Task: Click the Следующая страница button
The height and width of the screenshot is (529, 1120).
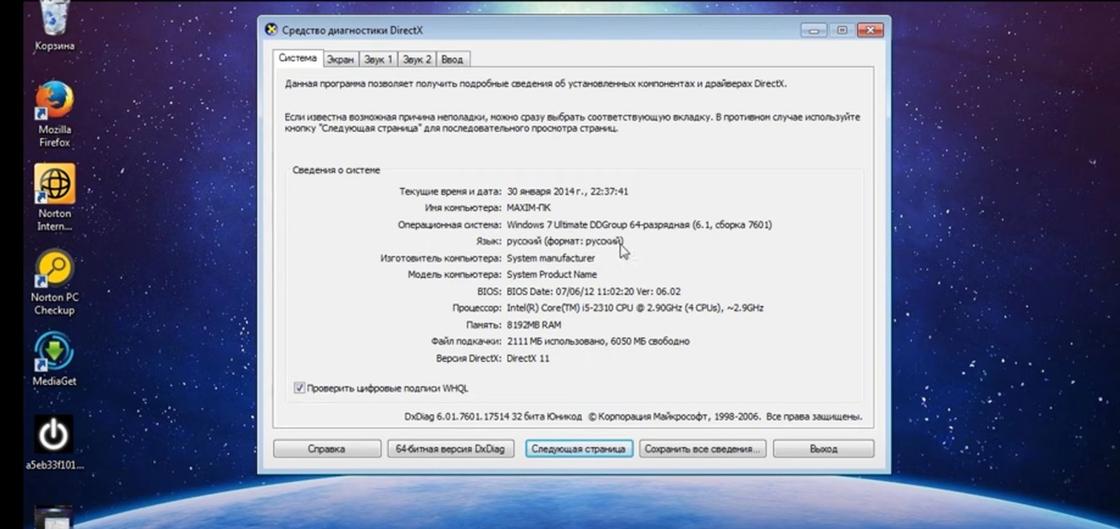Action: (579, 449)
